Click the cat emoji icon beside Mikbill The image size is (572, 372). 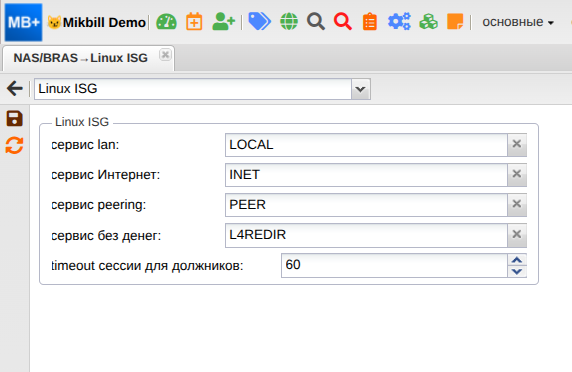tap(54, 23)
